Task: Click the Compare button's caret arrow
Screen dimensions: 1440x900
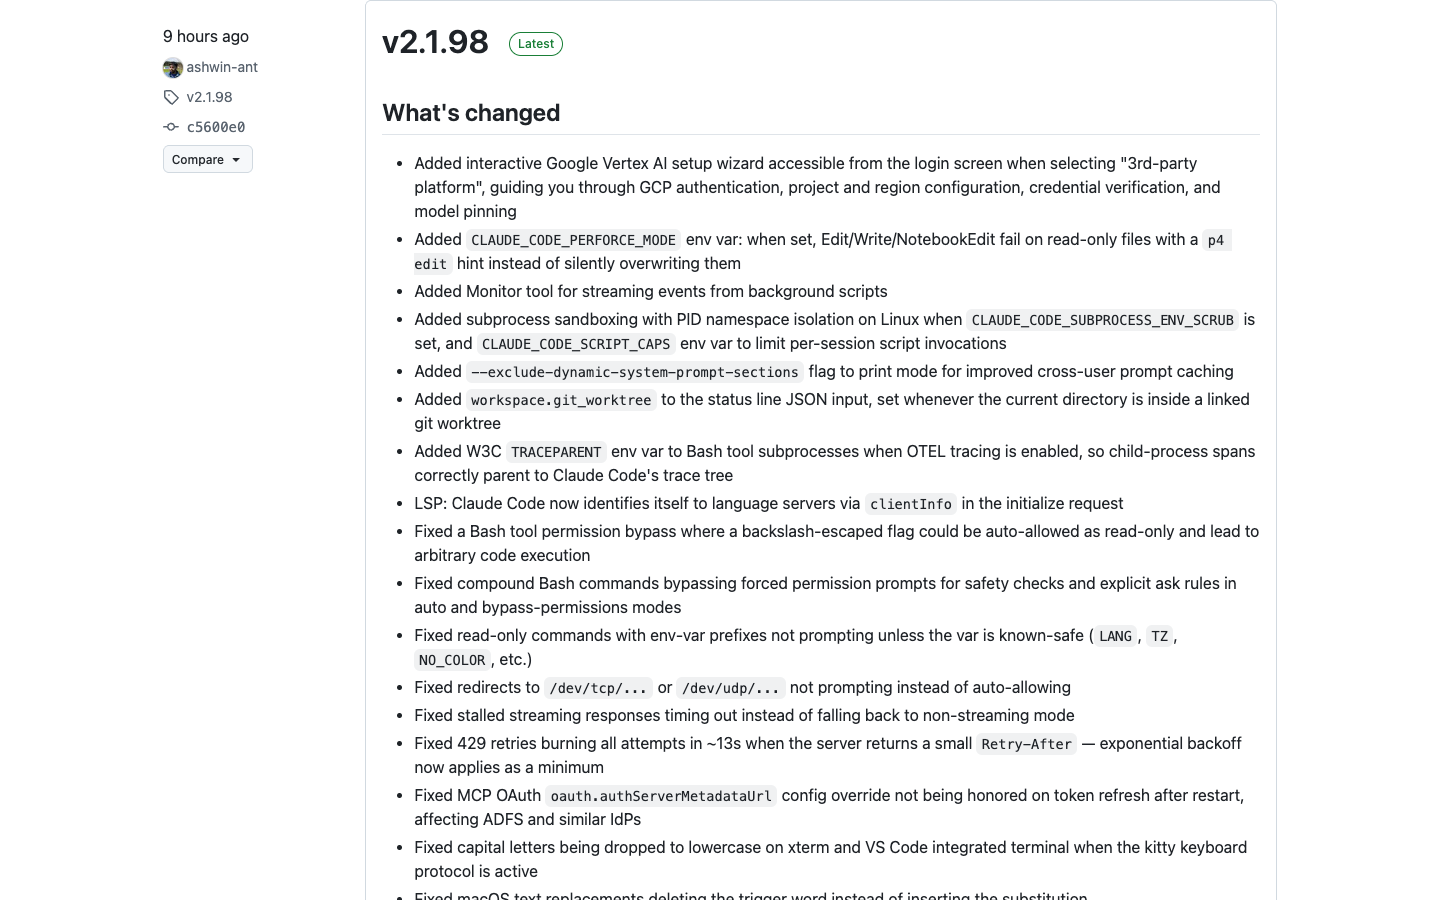Action: coord(236,160)
